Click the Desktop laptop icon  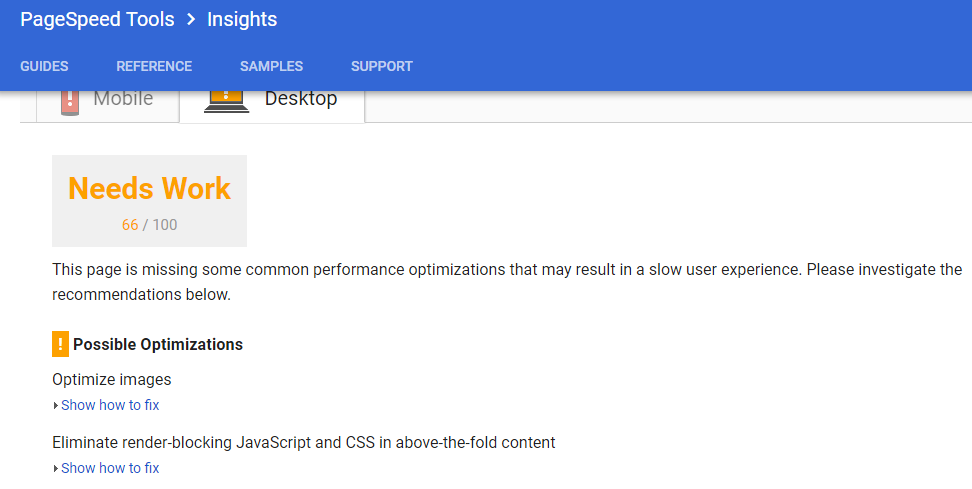coord(226,102)
